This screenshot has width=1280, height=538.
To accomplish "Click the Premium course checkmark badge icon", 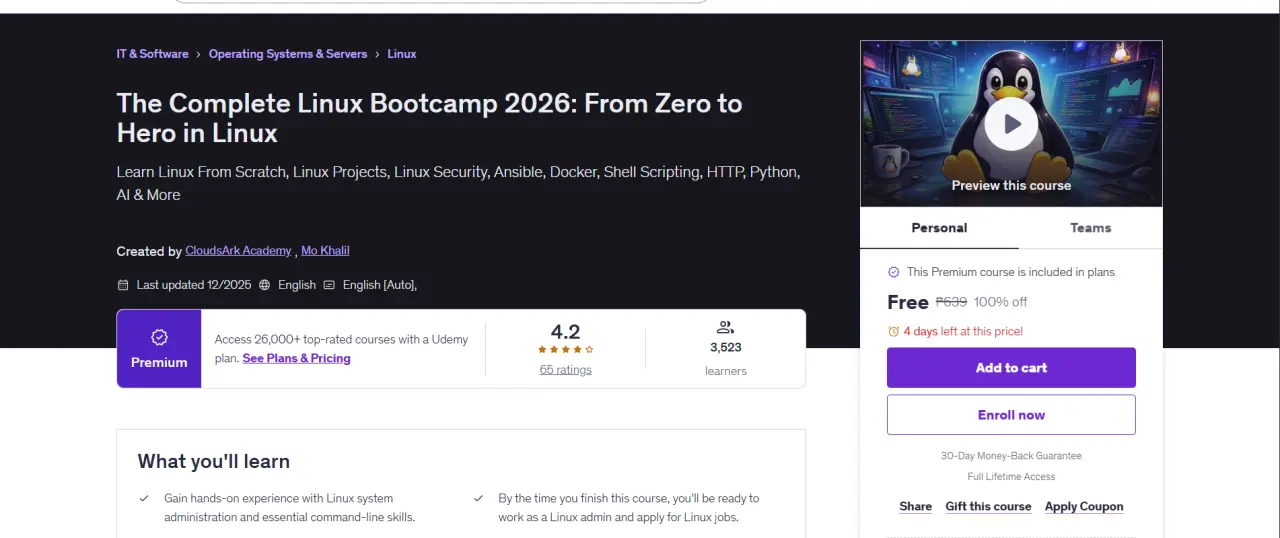I will [894, 272].
